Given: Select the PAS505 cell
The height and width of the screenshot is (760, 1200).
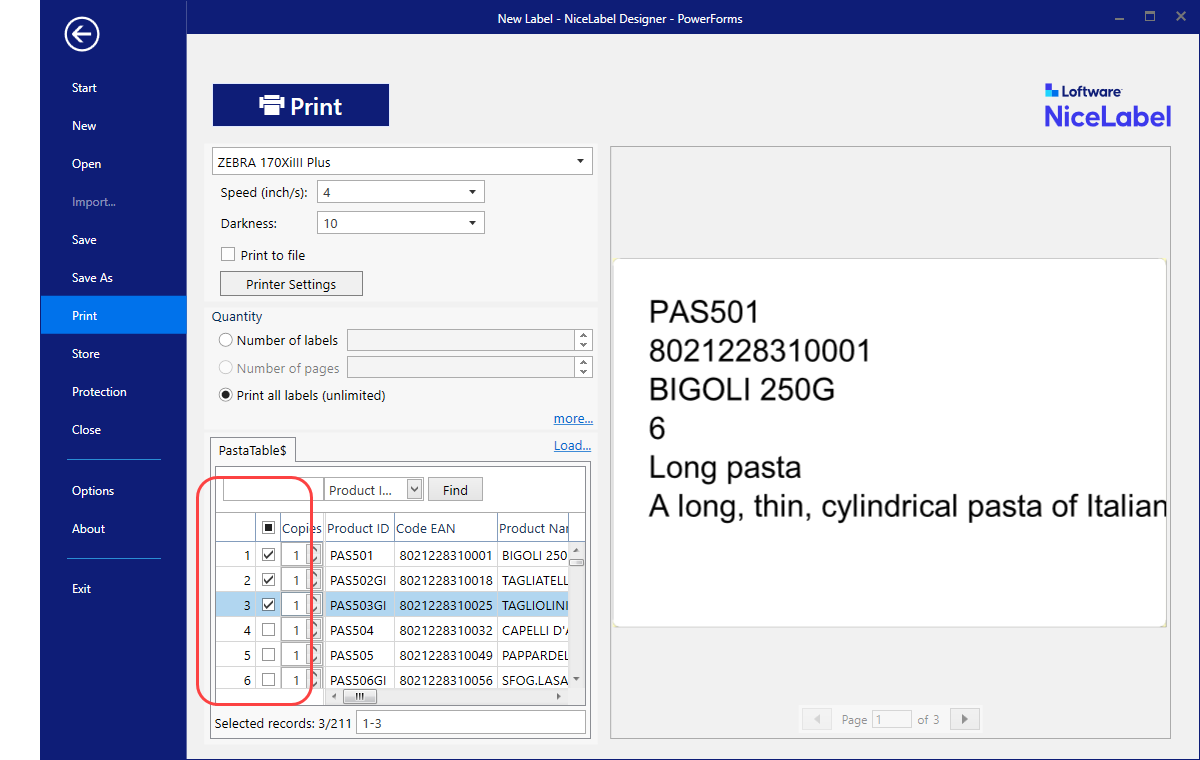Looking at the screenshot, I should tap(359, 655).
